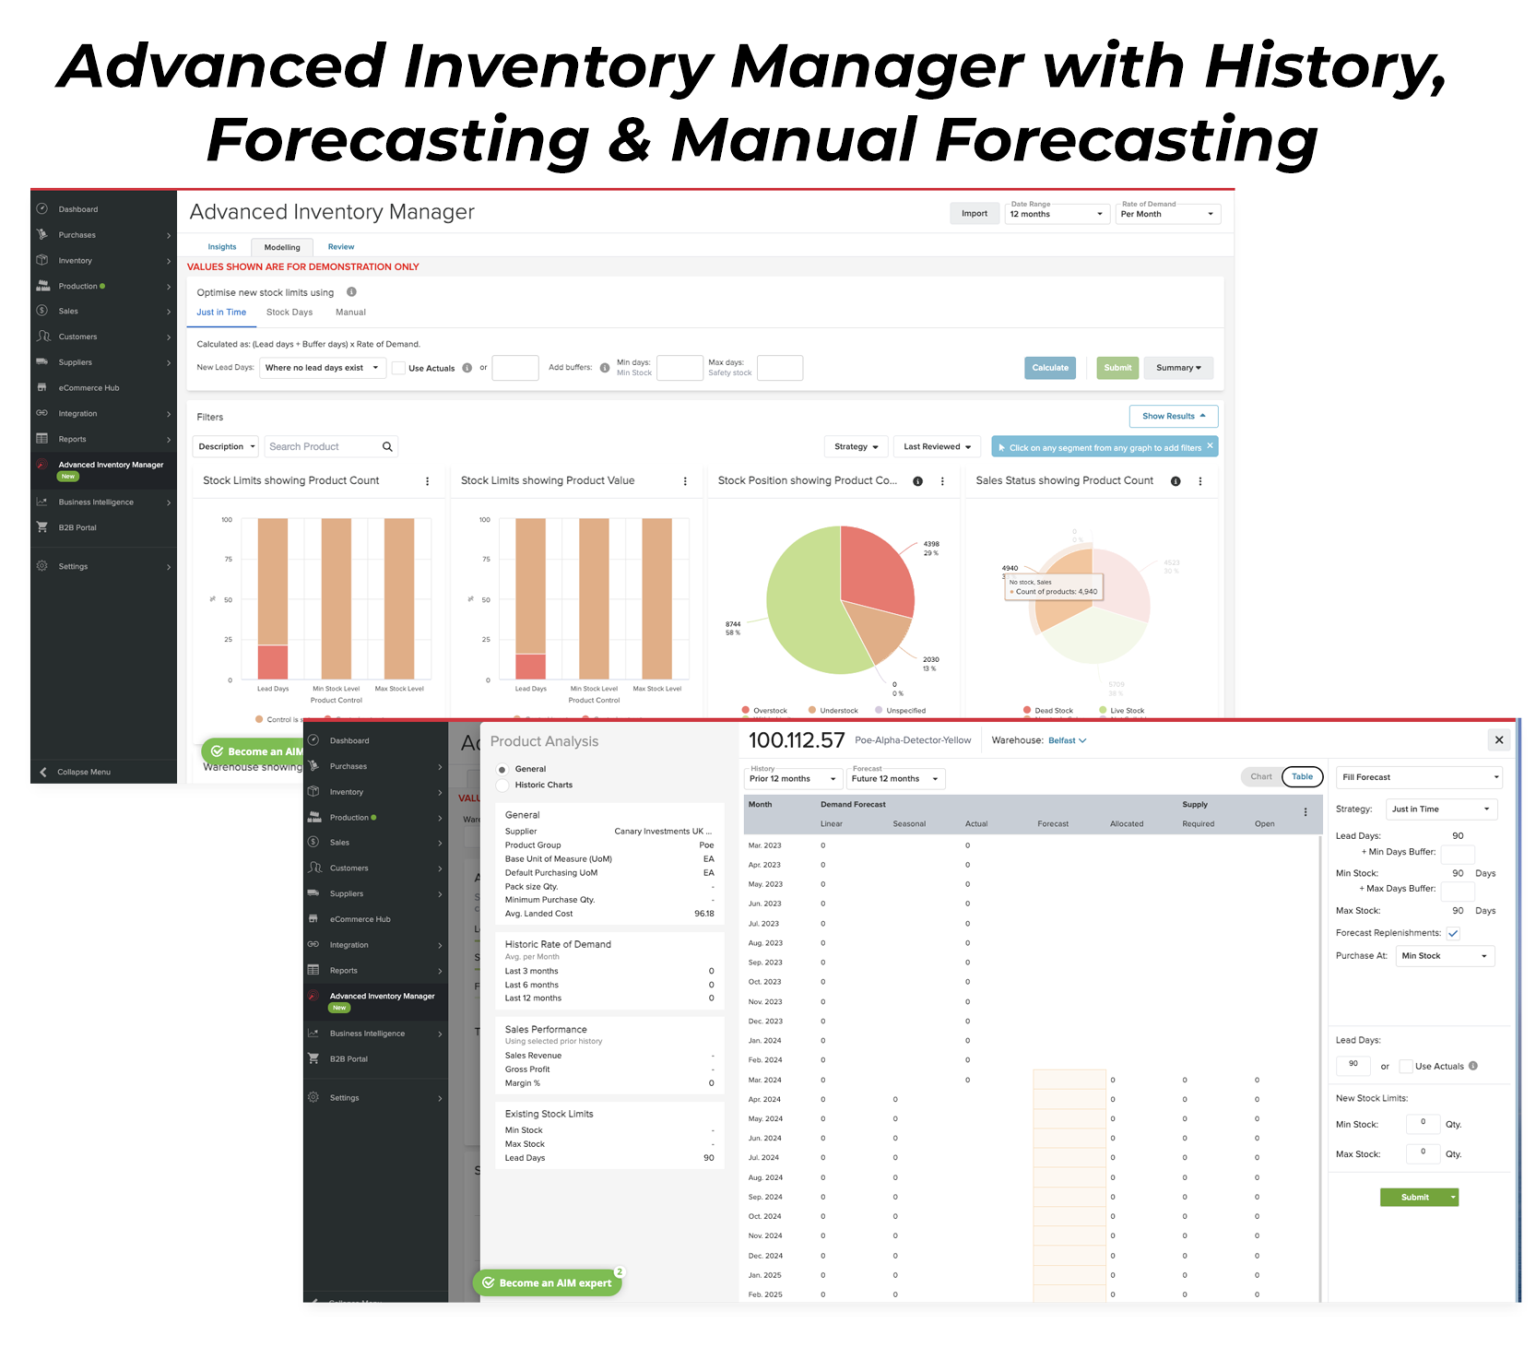The height and width of the screenshot is (1347, 1536).
Task: Open the kebab menu on Stock Limits chart
Action: pos(428,481)
